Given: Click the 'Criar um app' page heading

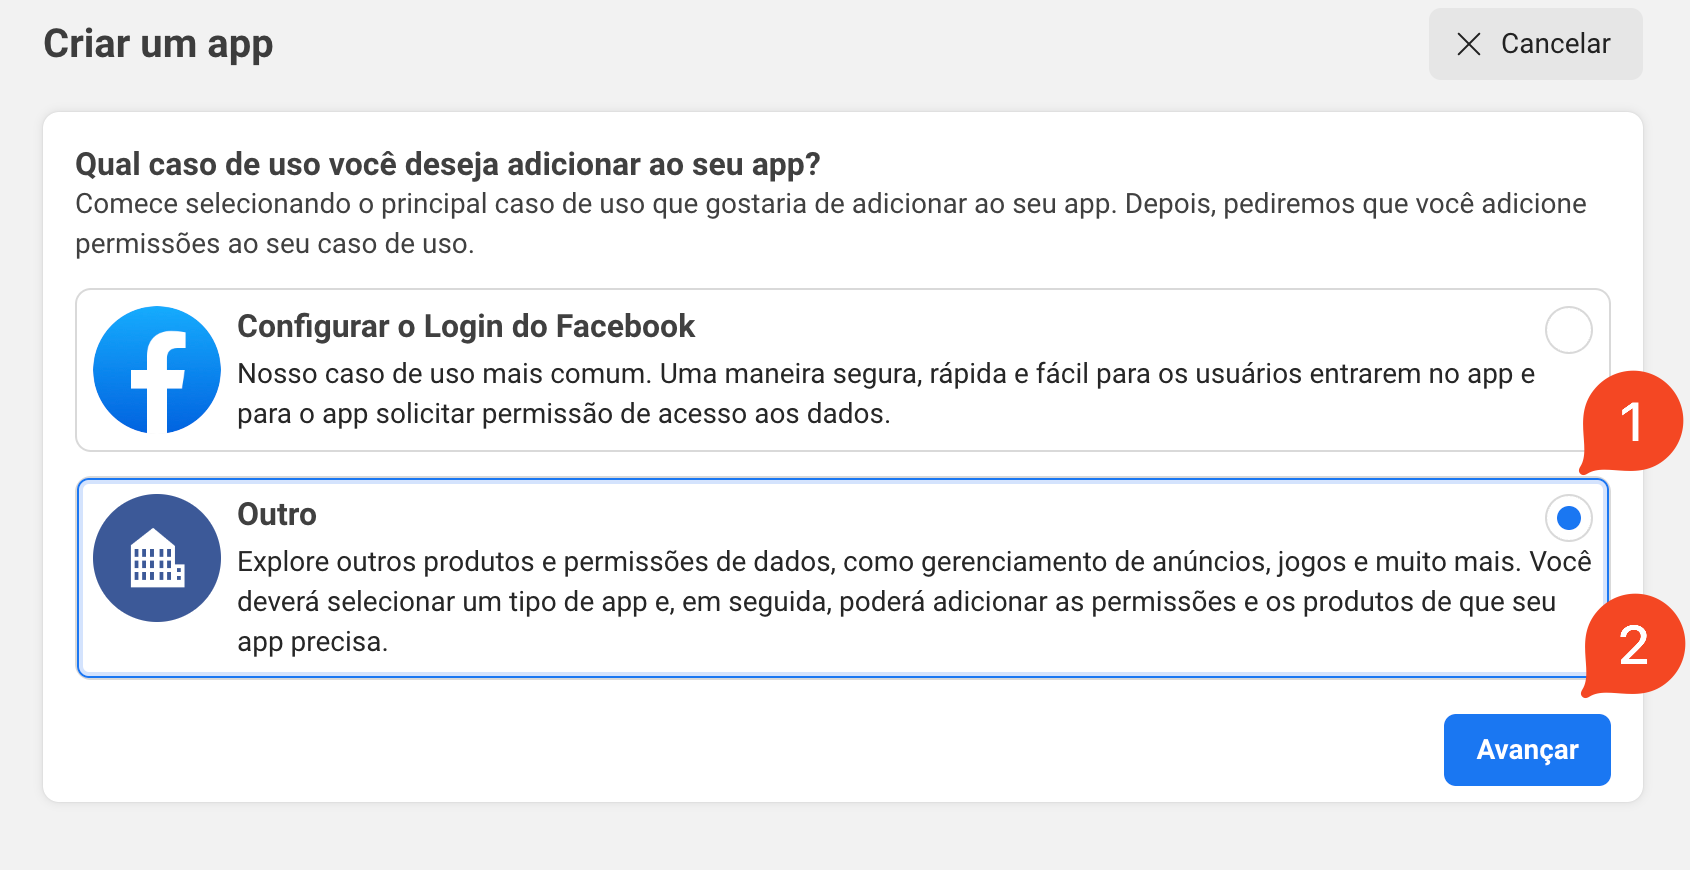Looking at the screenshot, I should pos(158,44).
